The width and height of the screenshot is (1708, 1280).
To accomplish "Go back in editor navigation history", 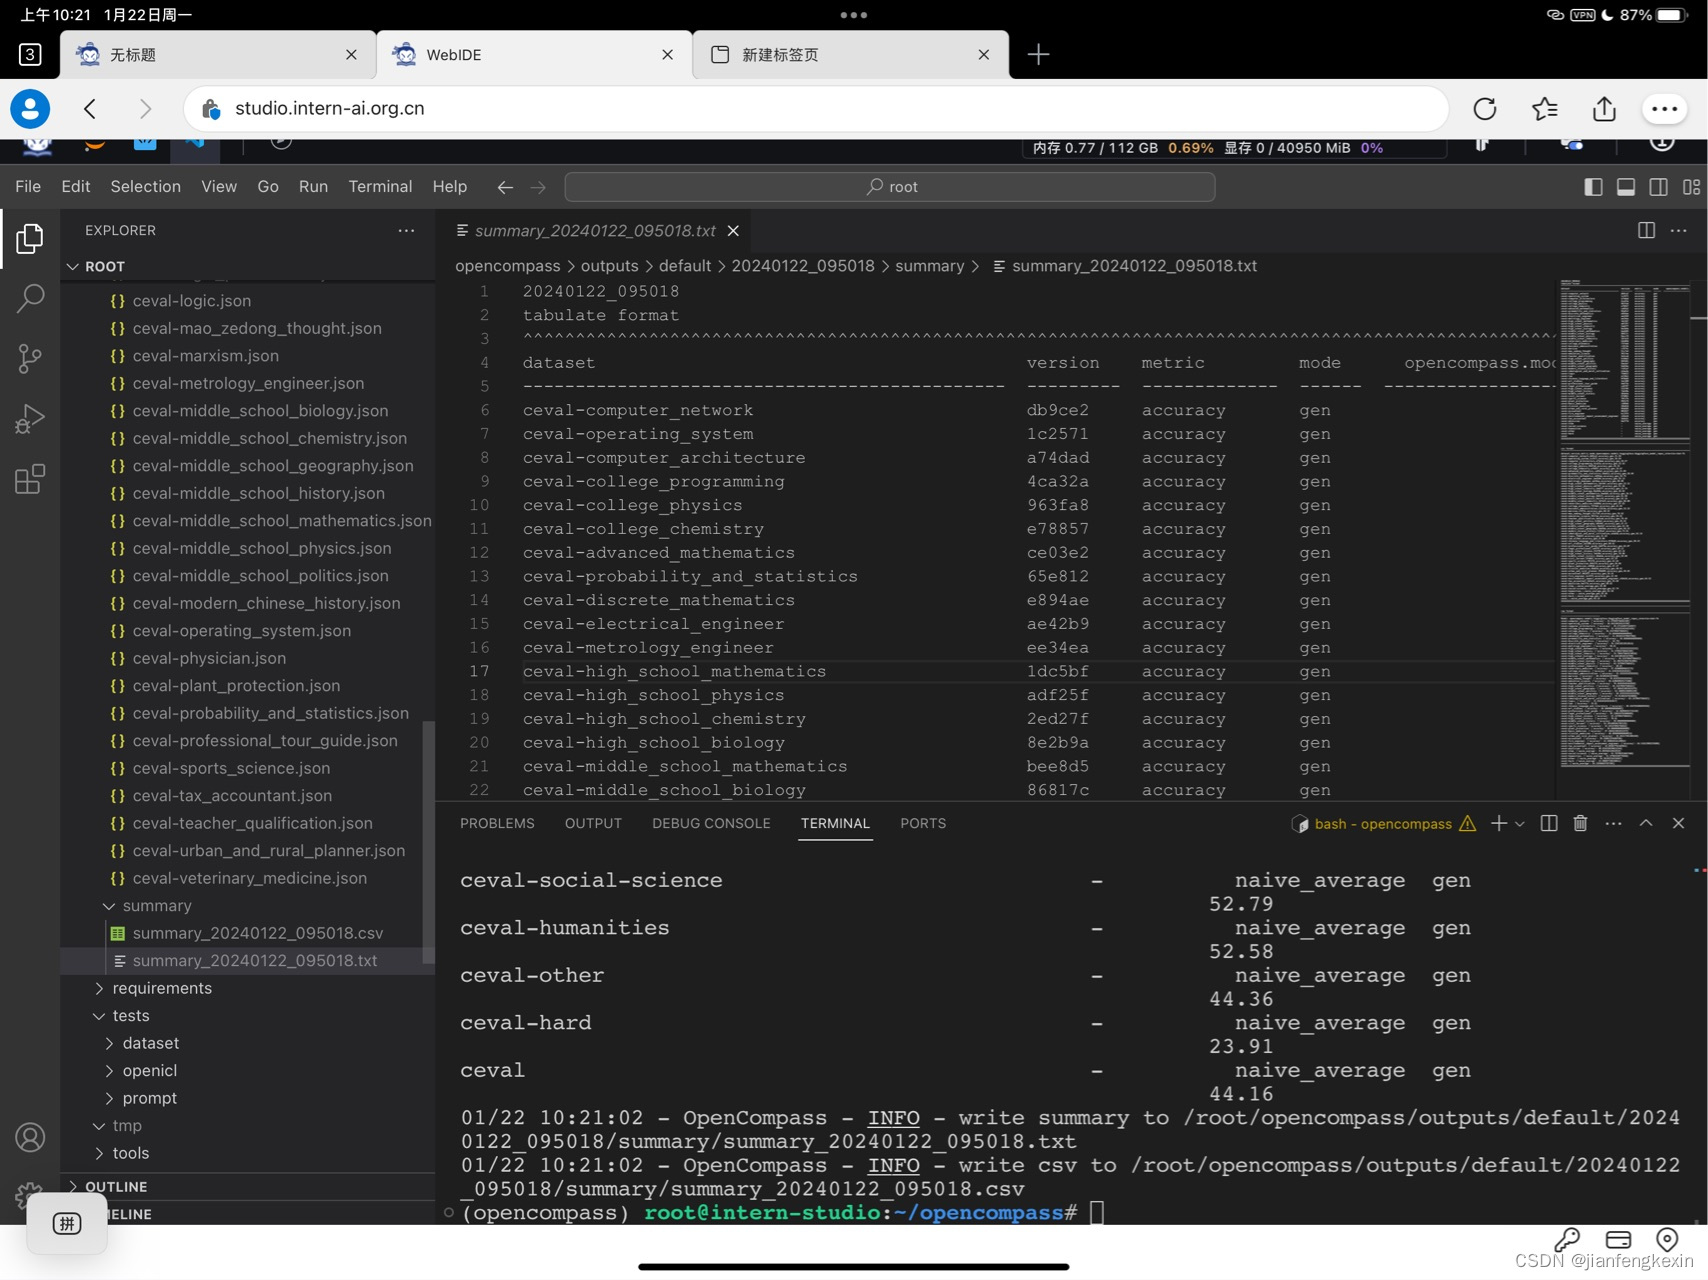I will pos(505,187).
